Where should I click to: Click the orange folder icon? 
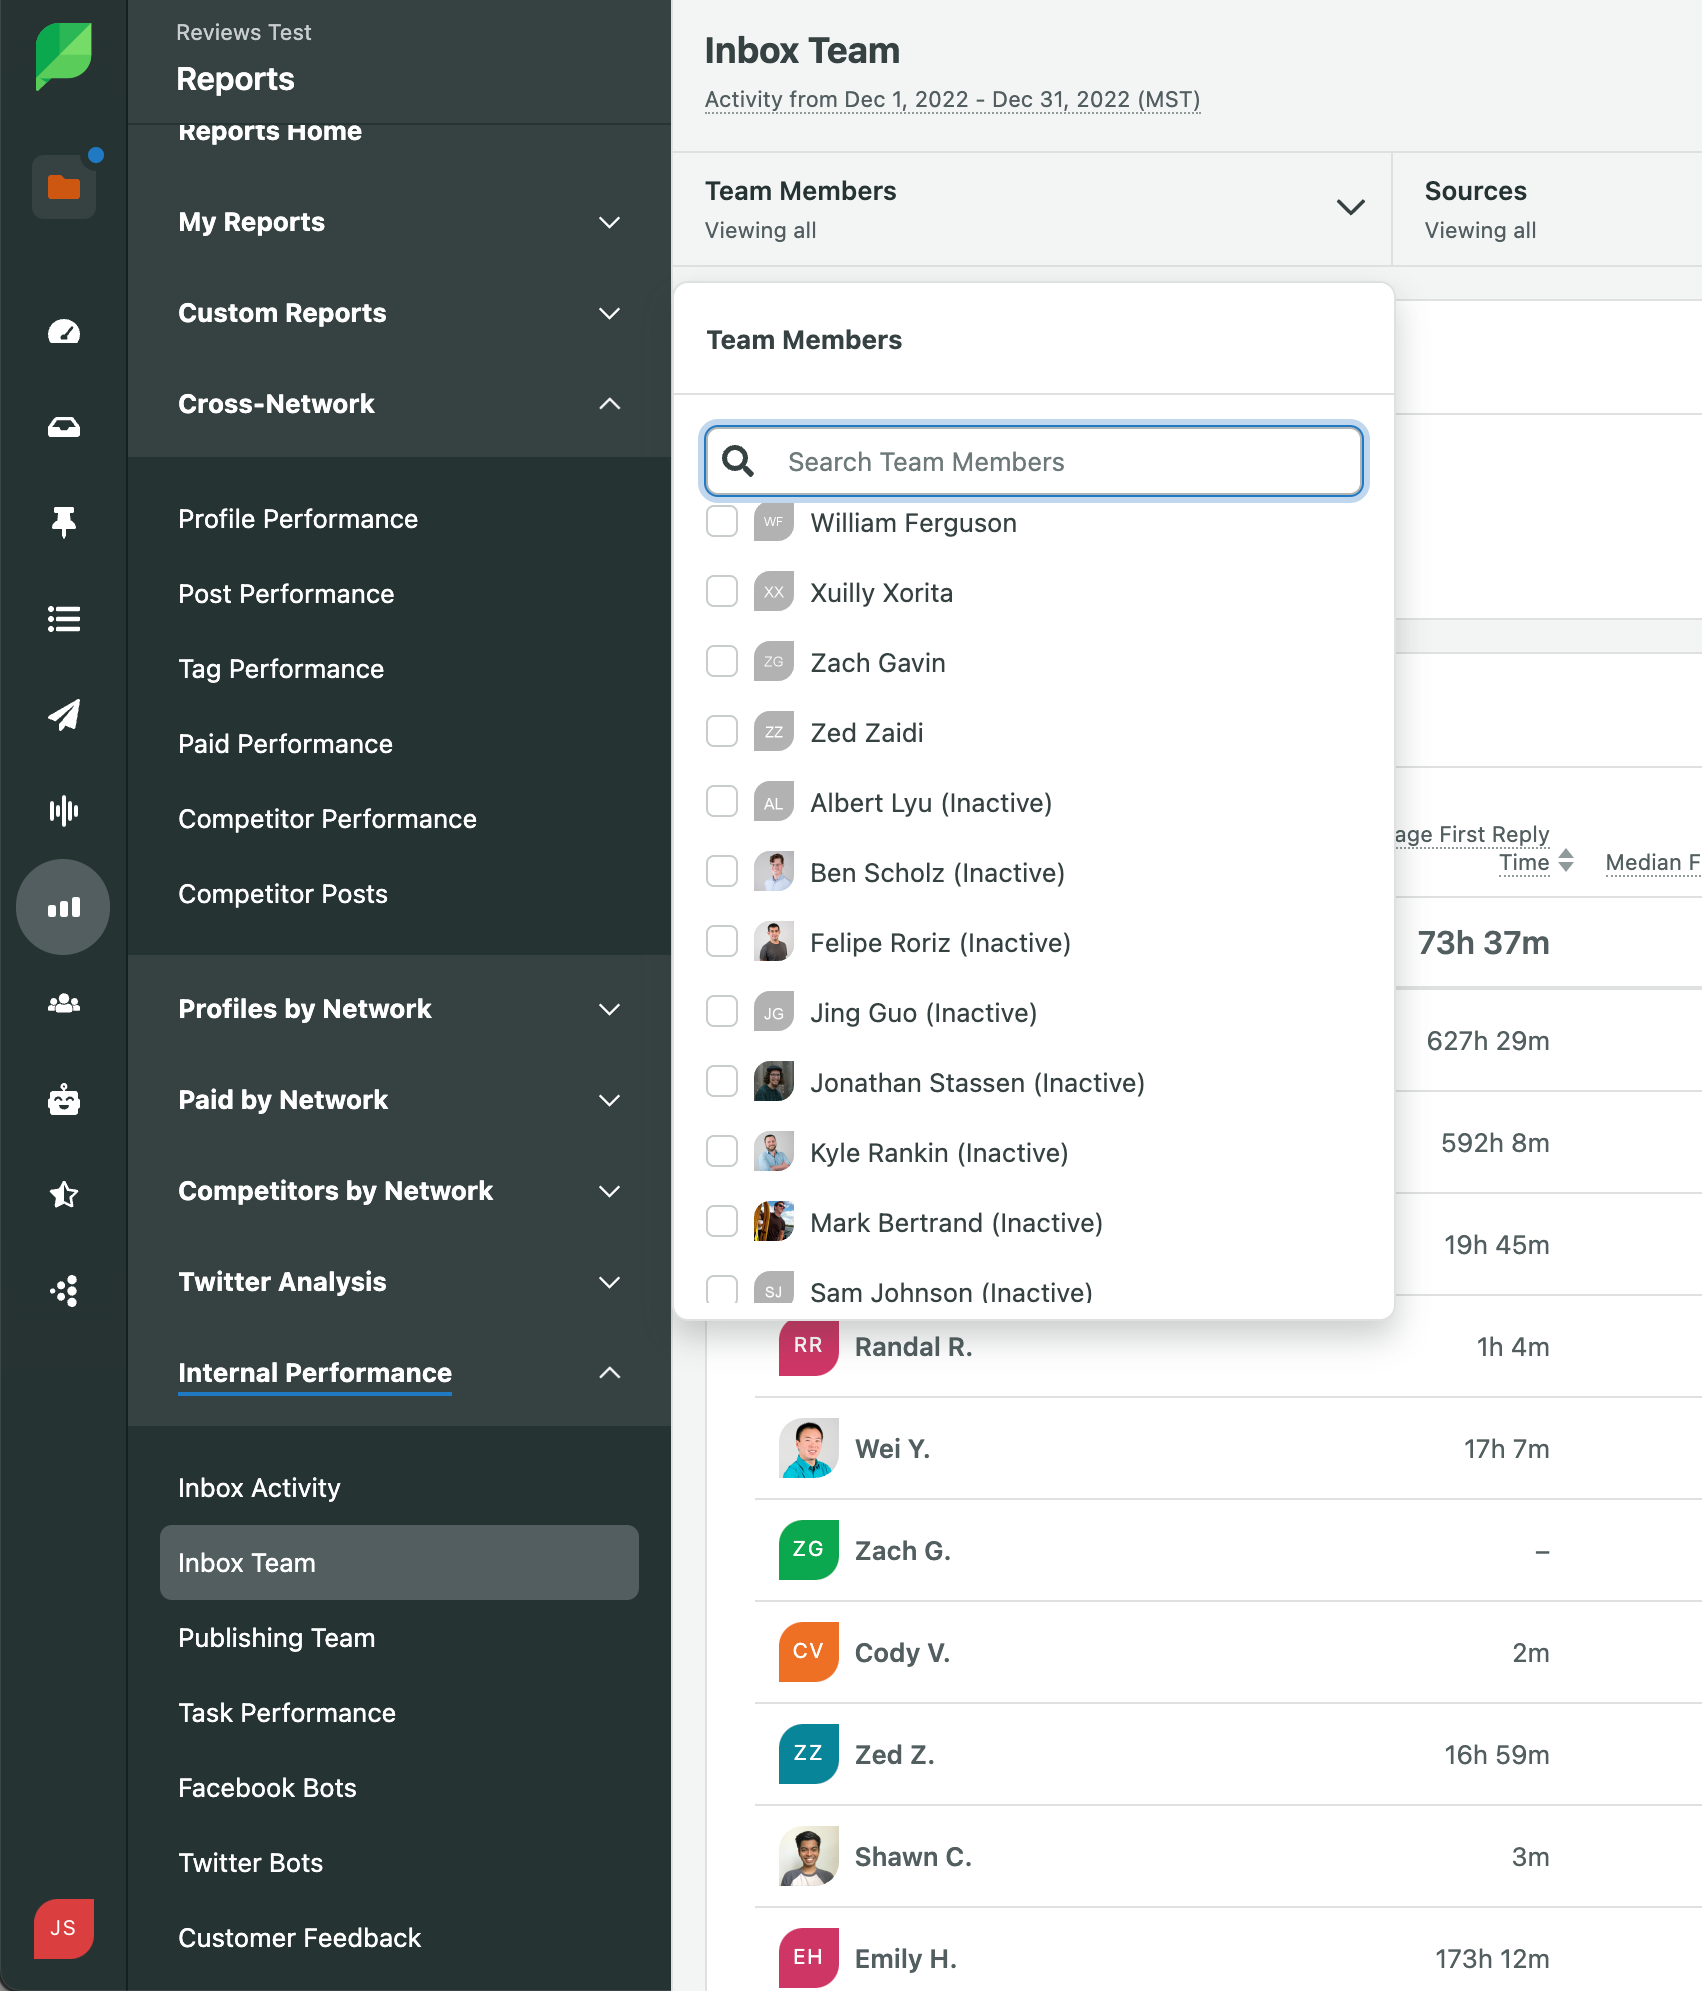pyautogui.click(x=64, y=187)
